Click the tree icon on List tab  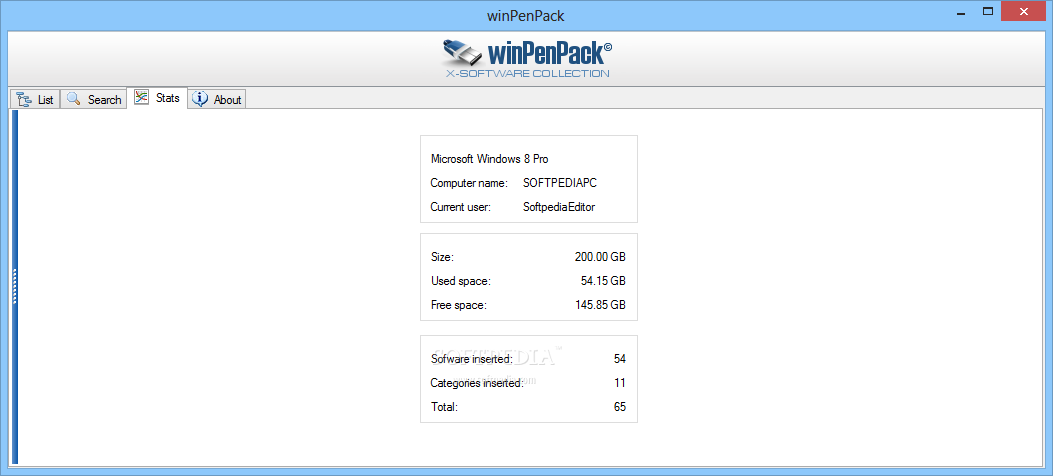tap(25, 99)
